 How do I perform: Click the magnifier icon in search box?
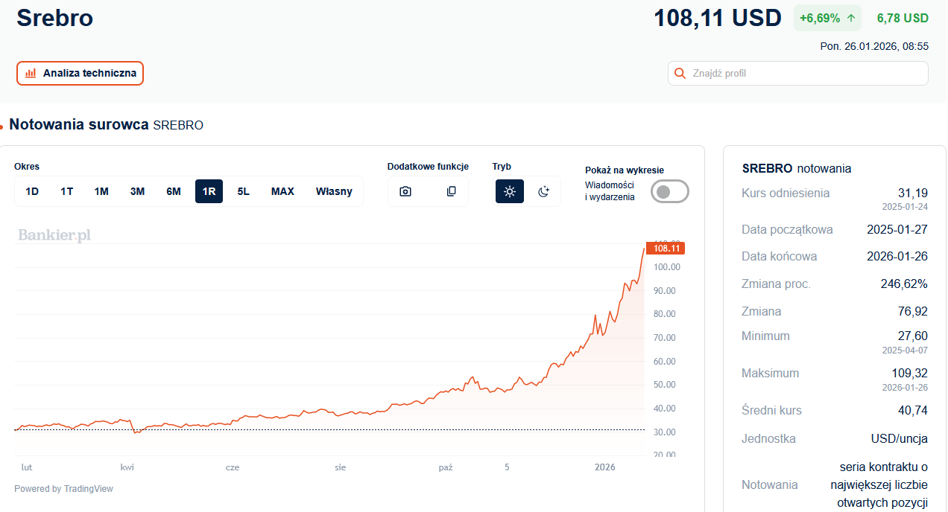point(680,73)
